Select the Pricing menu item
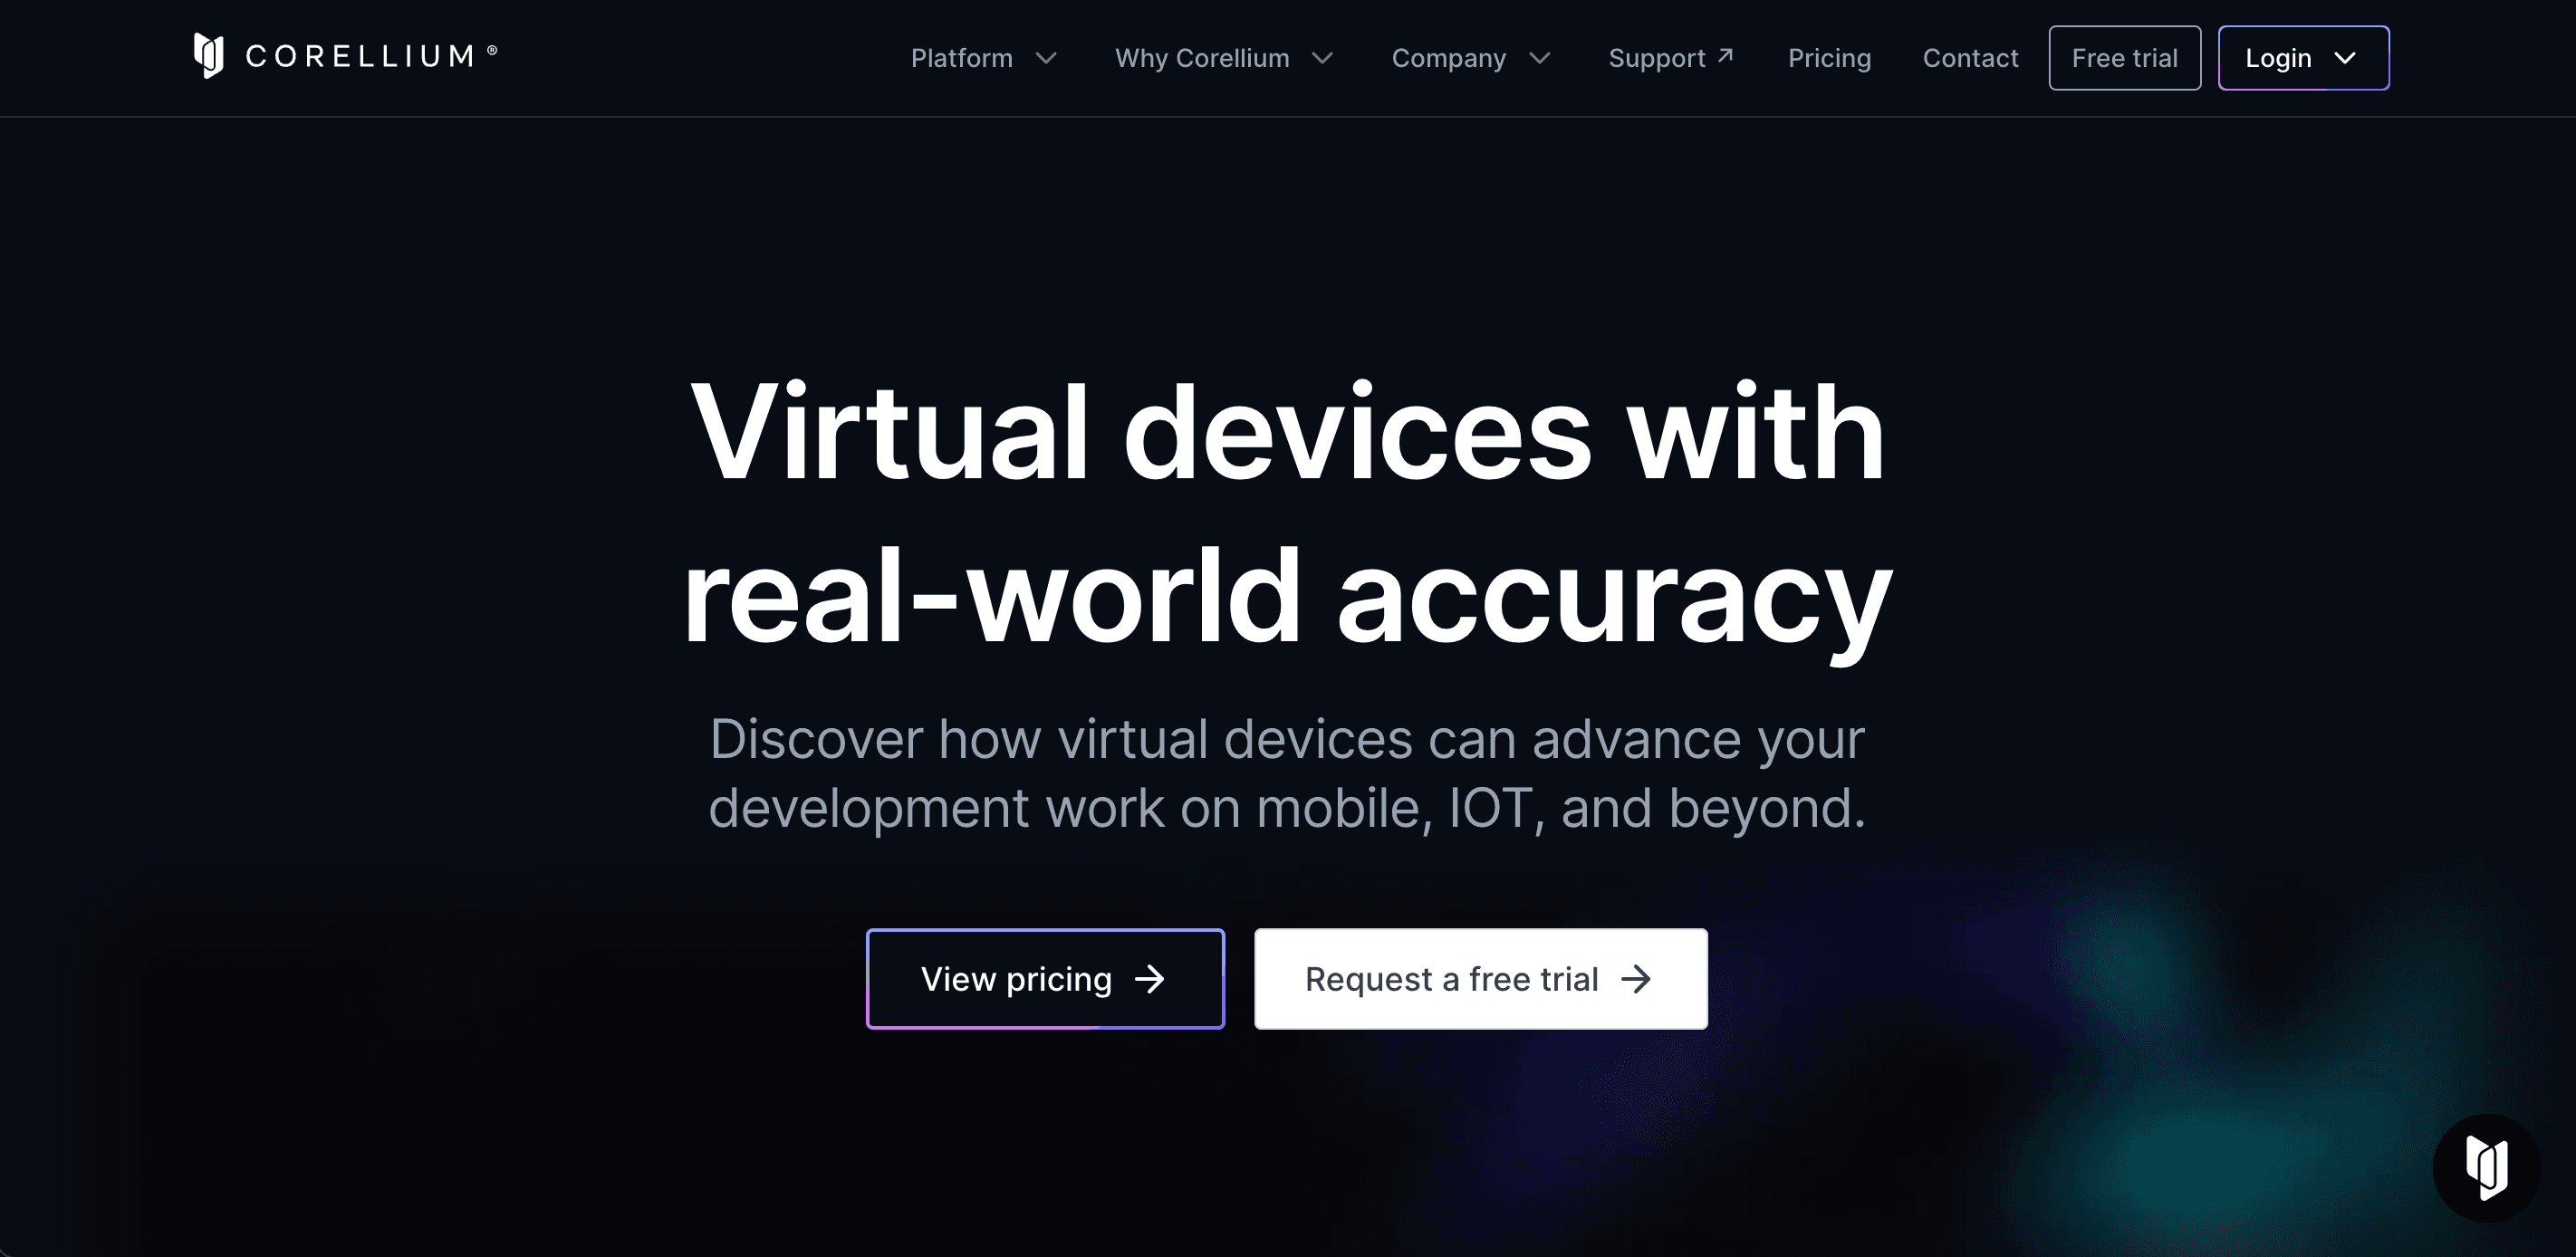The height and width of the screenshot is (1257, 2576). [1829, 58]
